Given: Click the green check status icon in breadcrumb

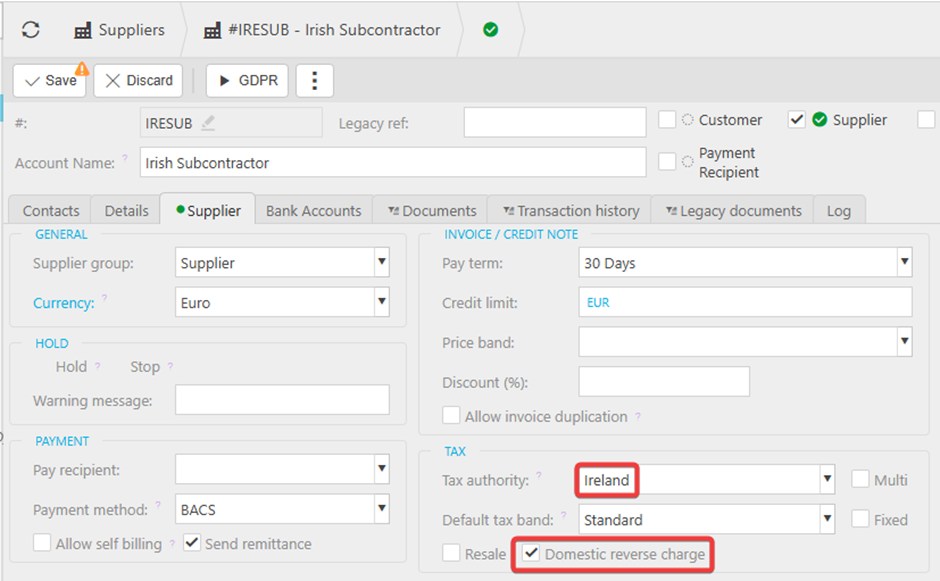Looking at the screenshot, I should coord(490,29).
